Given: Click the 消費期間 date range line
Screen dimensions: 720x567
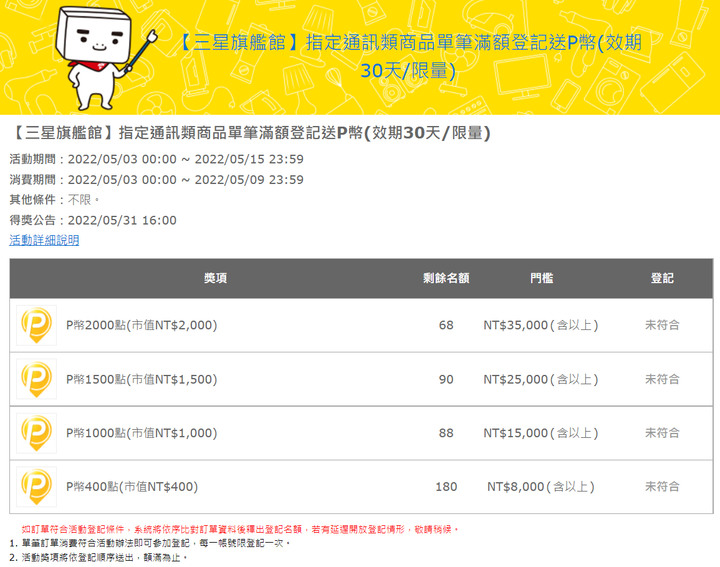Looking at the screenshot, I should [157, 180].
